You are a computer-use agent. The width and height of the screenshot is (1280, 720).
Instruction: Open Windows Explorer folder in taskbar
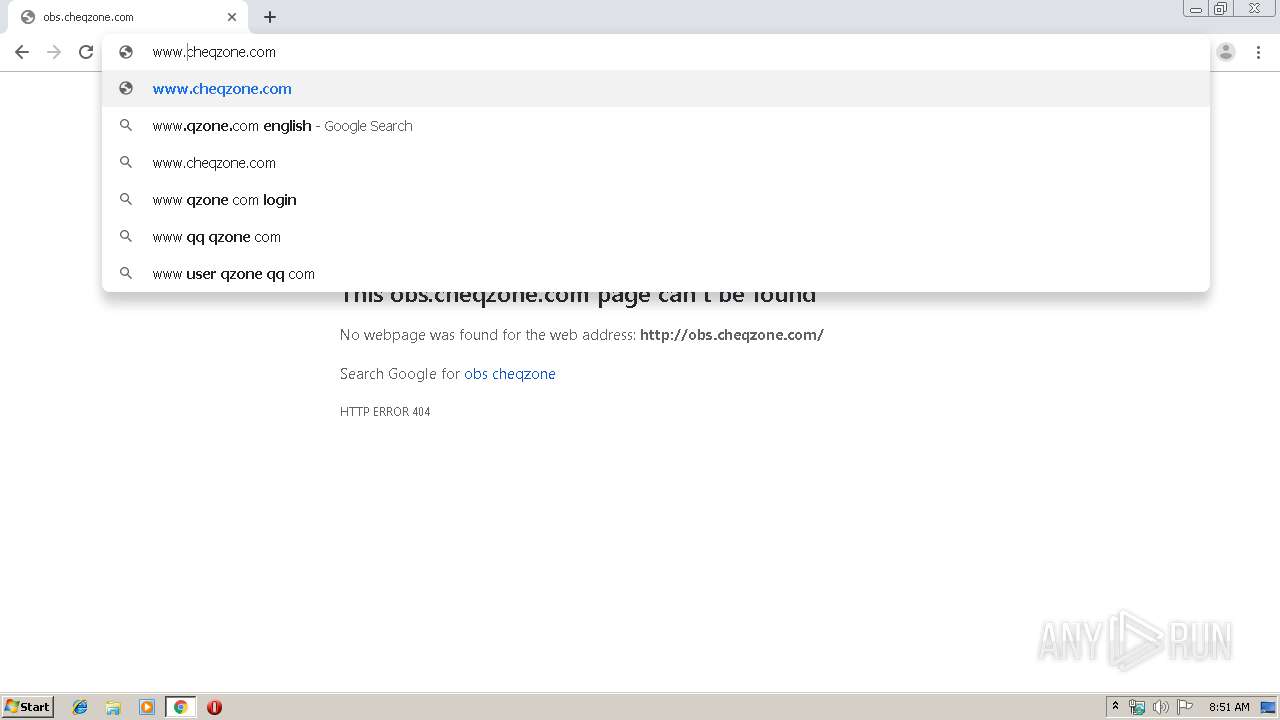coord(113,707)
